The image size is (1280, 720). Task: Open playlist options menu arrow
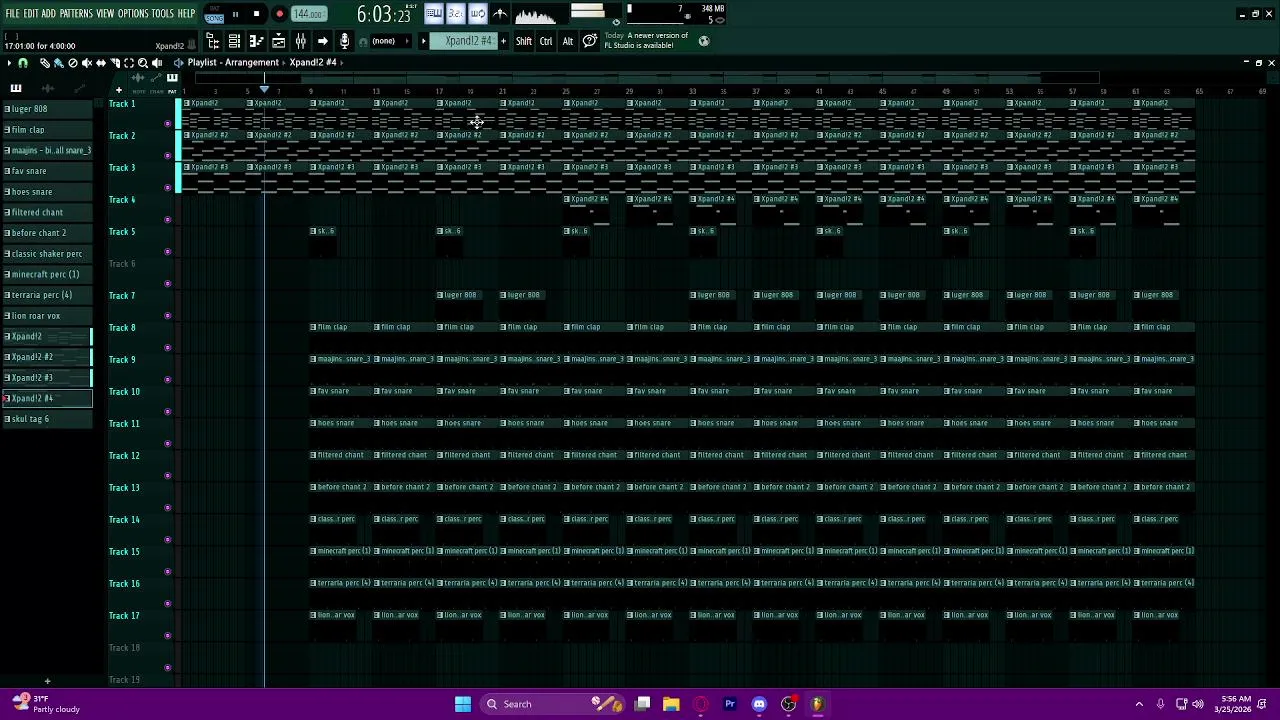coord(8,63)
